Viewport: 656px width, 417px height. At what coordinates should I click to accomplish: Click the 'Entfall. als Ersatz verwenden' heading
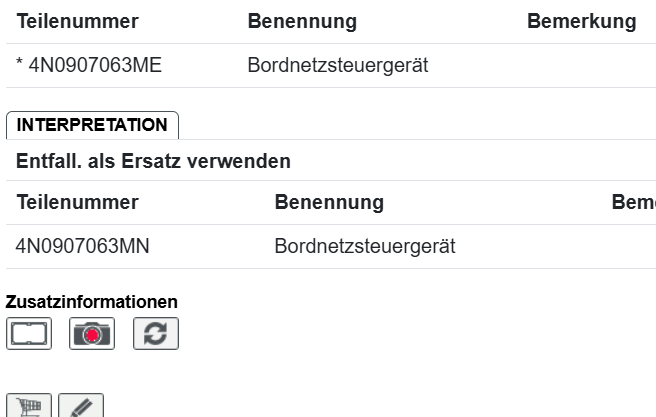153,160
